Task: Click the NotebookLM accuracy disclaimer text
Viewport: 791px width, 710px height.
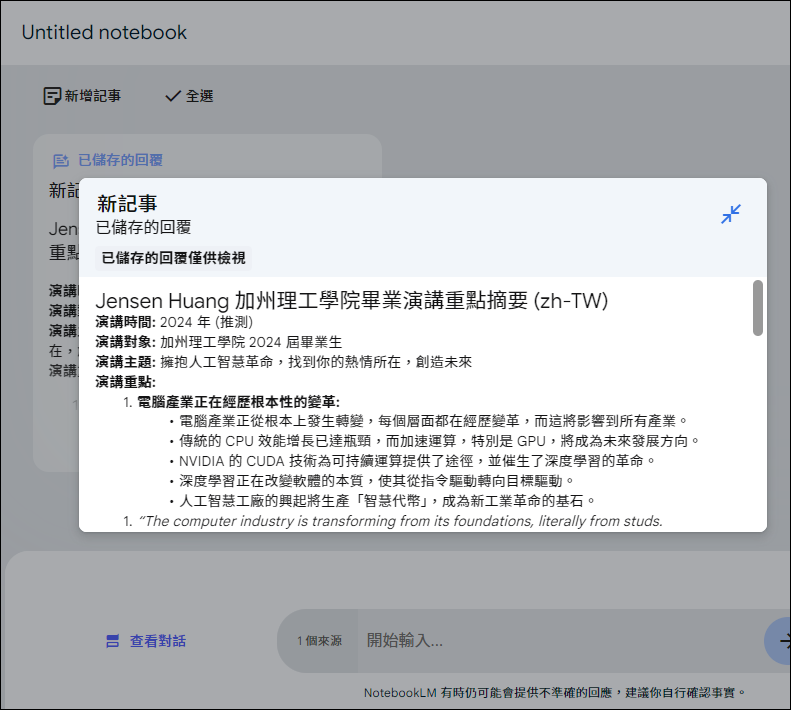Action: click(555, 693)
